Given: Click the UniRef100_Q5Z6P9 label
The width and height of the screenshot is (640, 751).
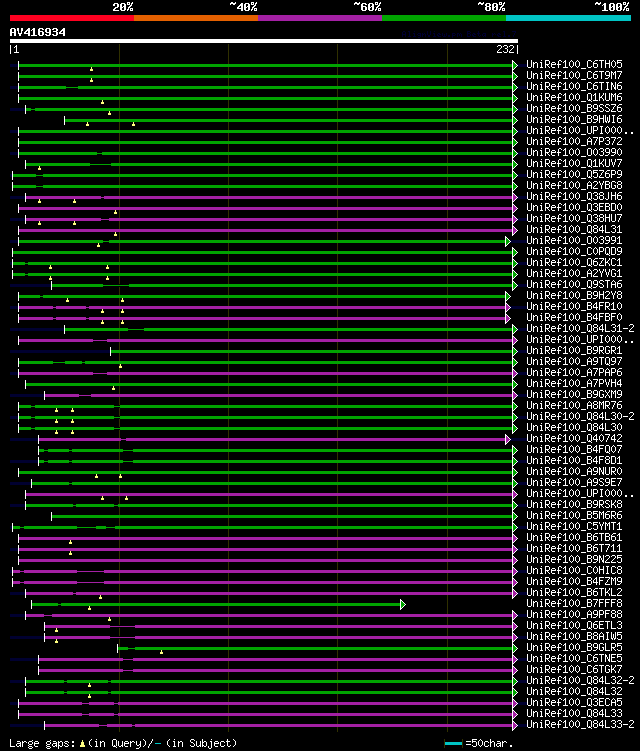Looking at the screenshot, I should [574, 174].
